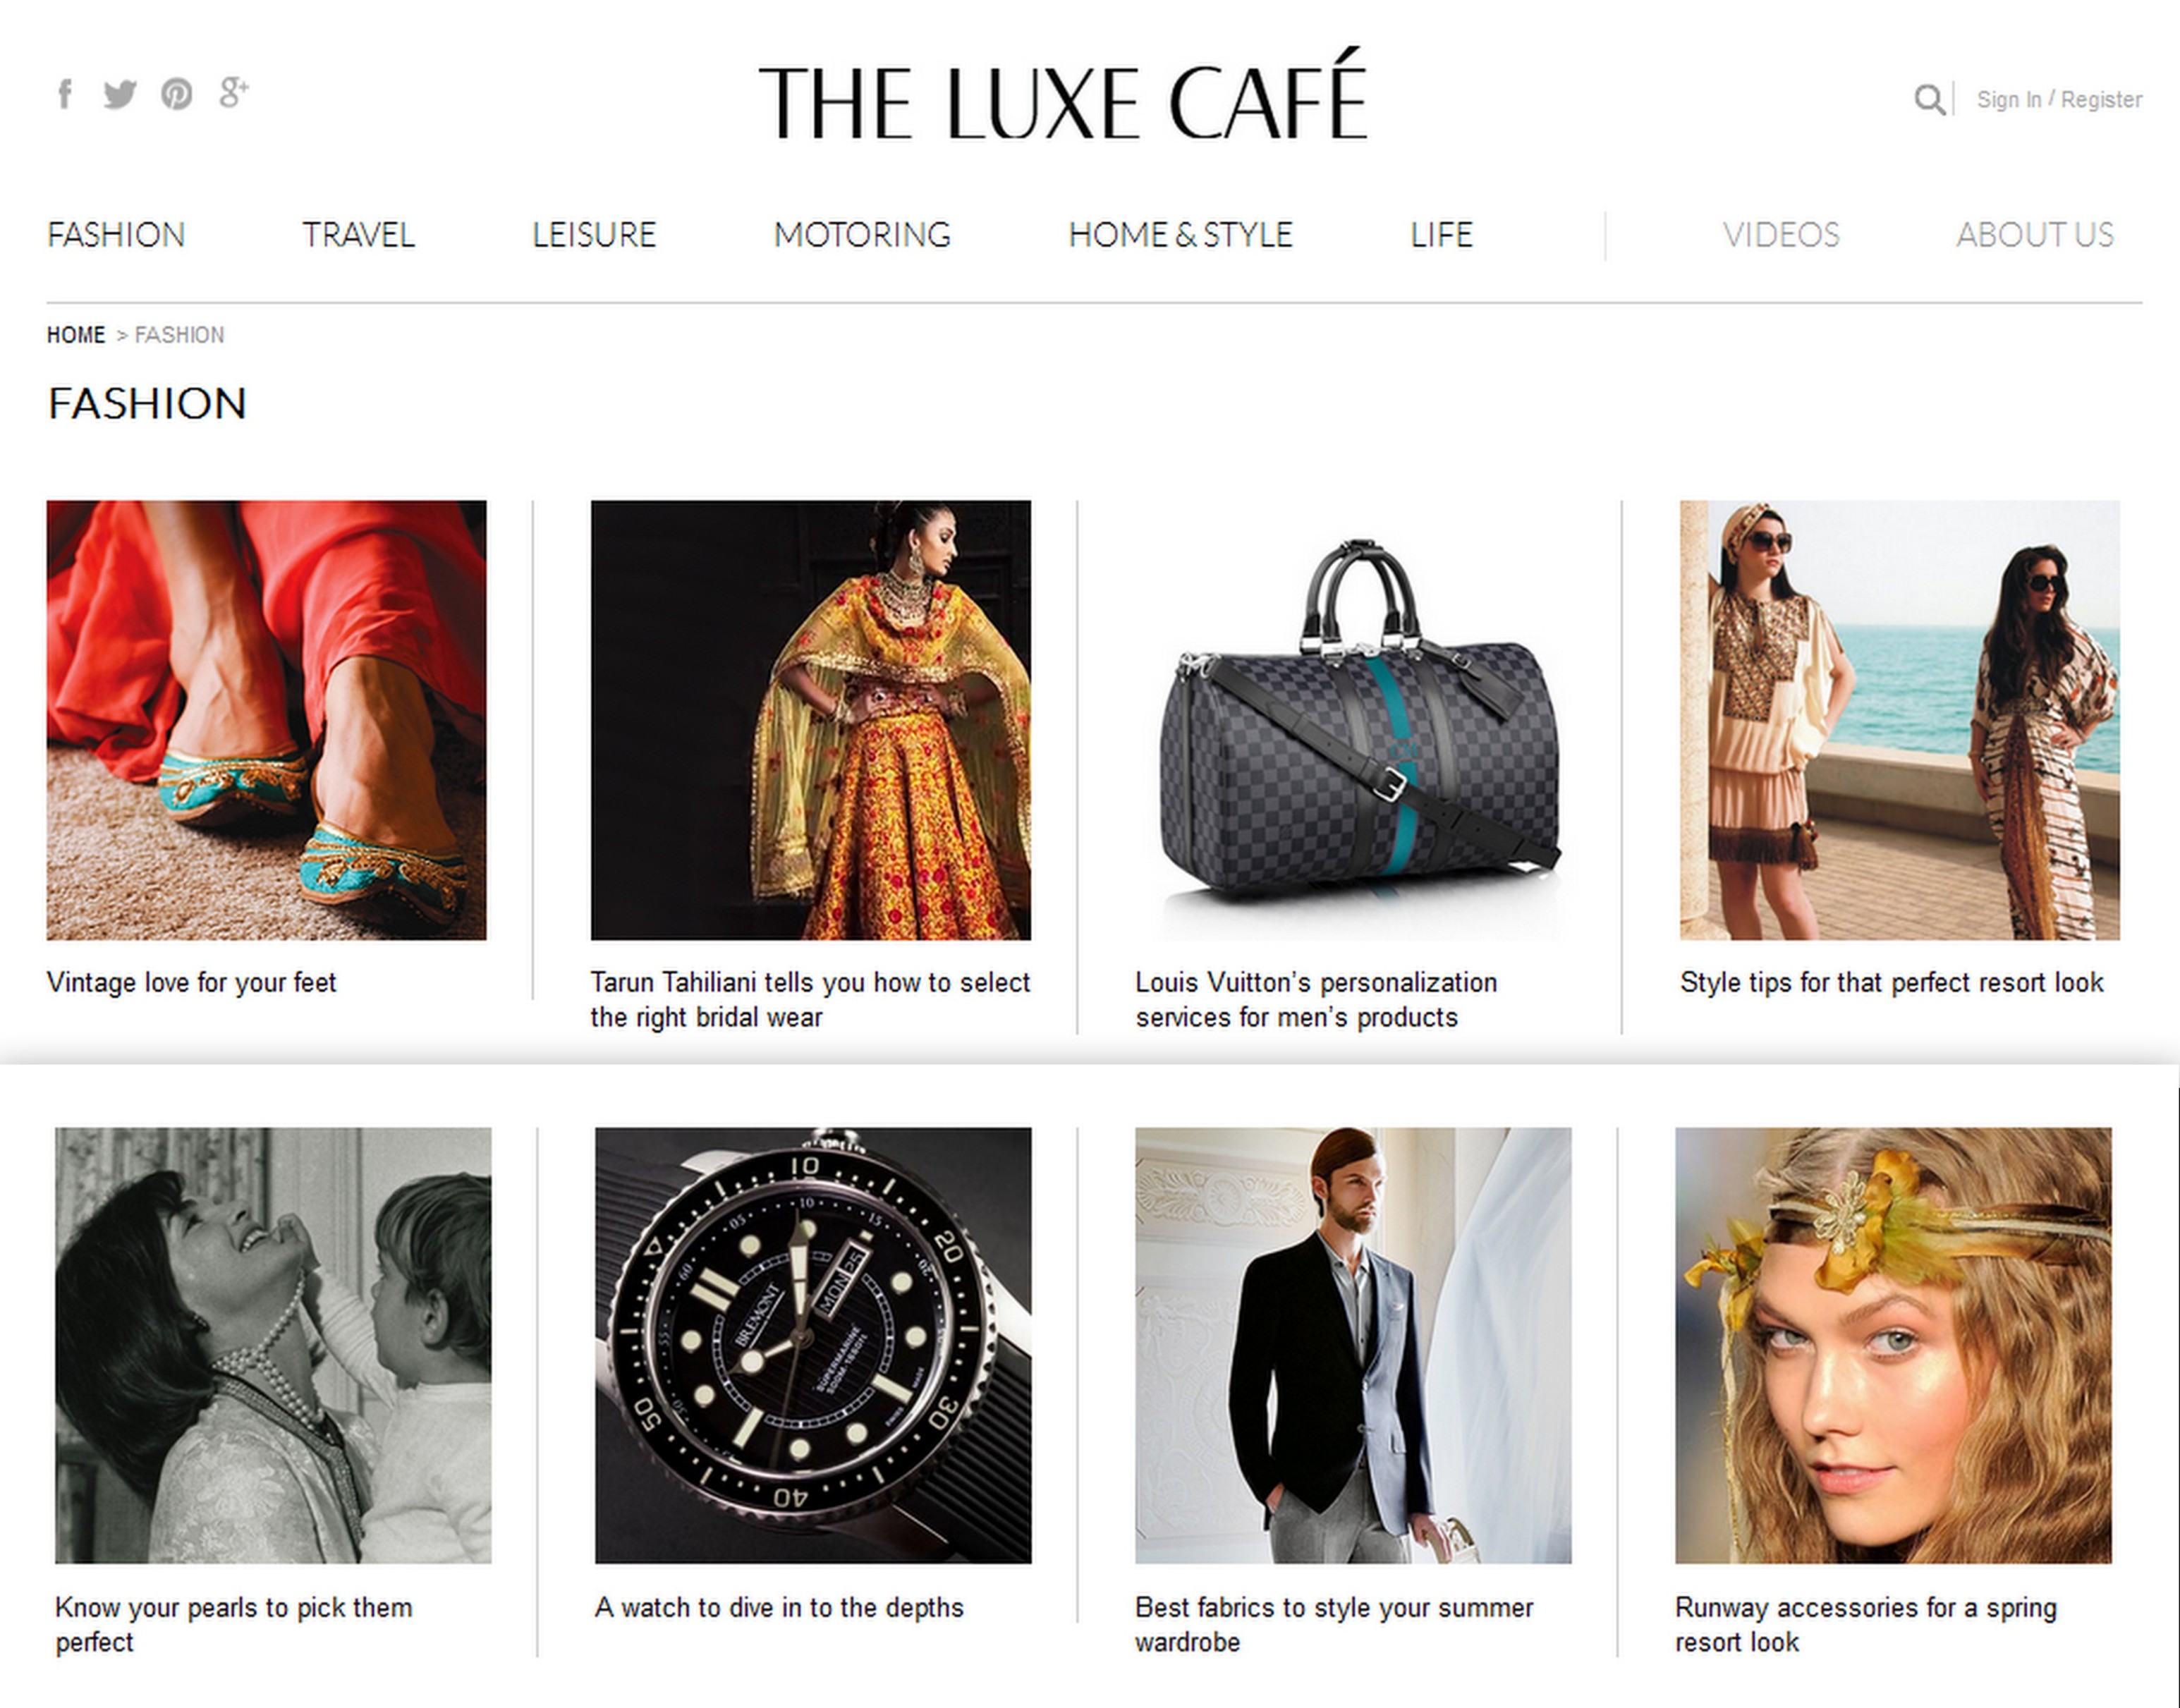2180x1708 pixels.
Task: Select the Motoring menu item
Action: [x=861, y=234]
